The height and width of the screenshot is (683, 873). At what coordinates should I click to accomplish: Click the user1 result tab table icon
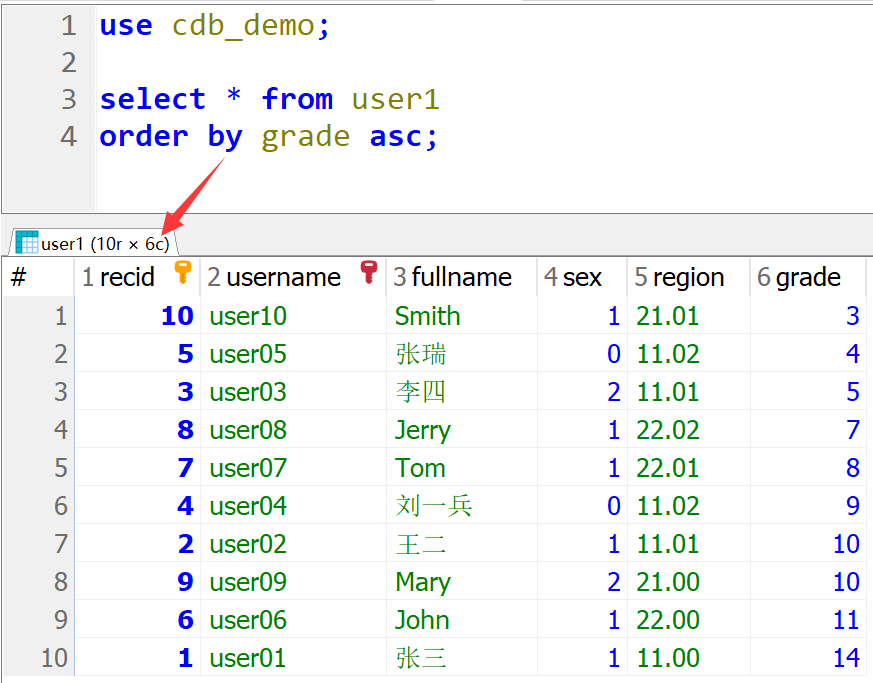27,242
